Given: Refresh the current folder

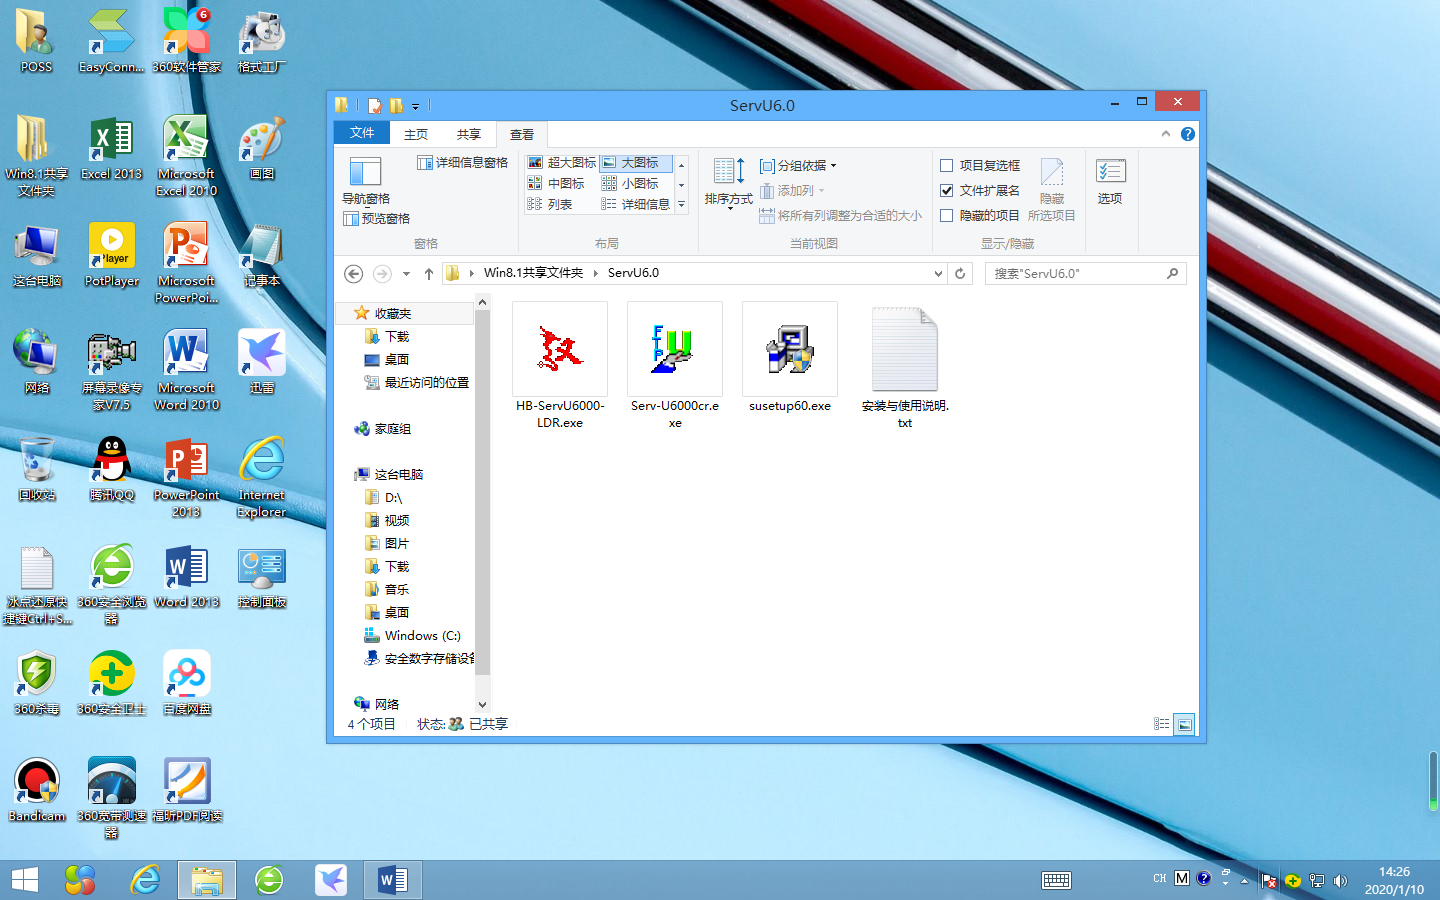Looking at the screenshot, I should pos(960,273).
